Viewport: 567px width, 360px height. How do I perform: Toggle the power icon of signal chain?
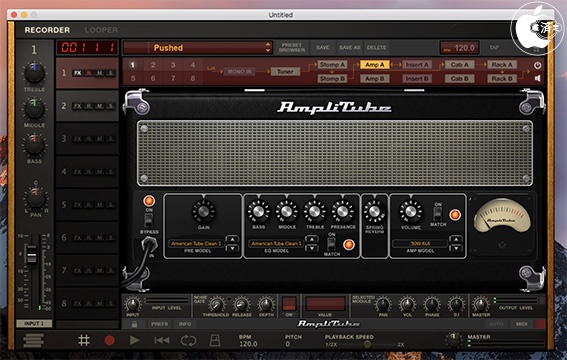537,65
